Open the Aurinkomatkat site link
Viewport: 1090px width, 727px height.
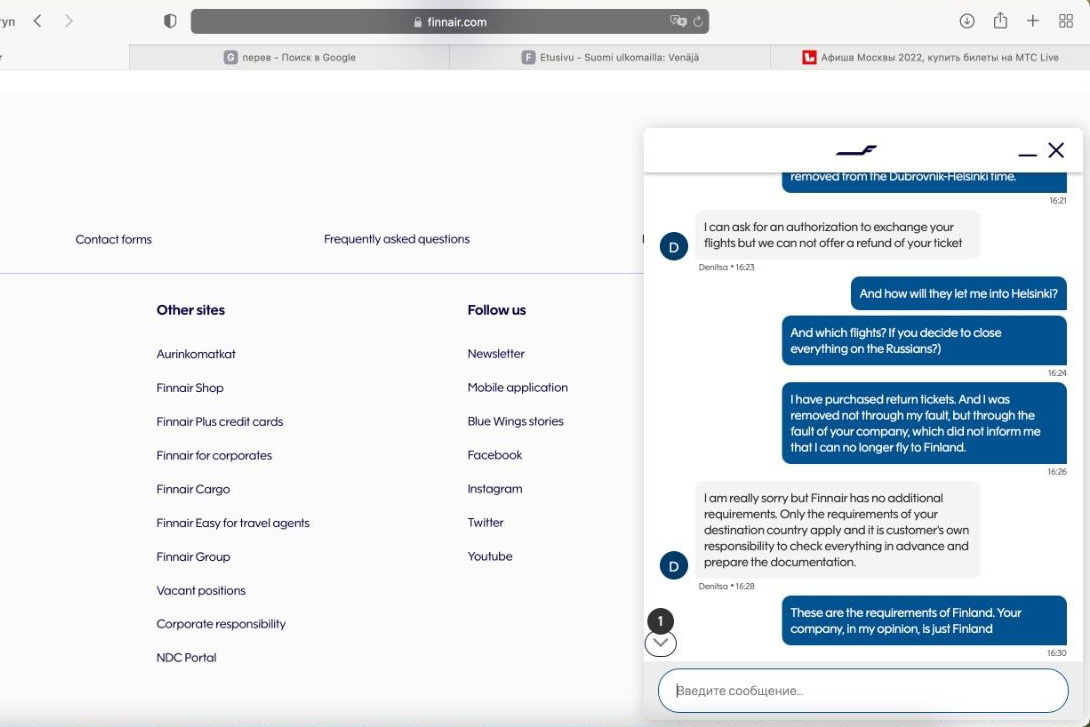tap(196, 354)
